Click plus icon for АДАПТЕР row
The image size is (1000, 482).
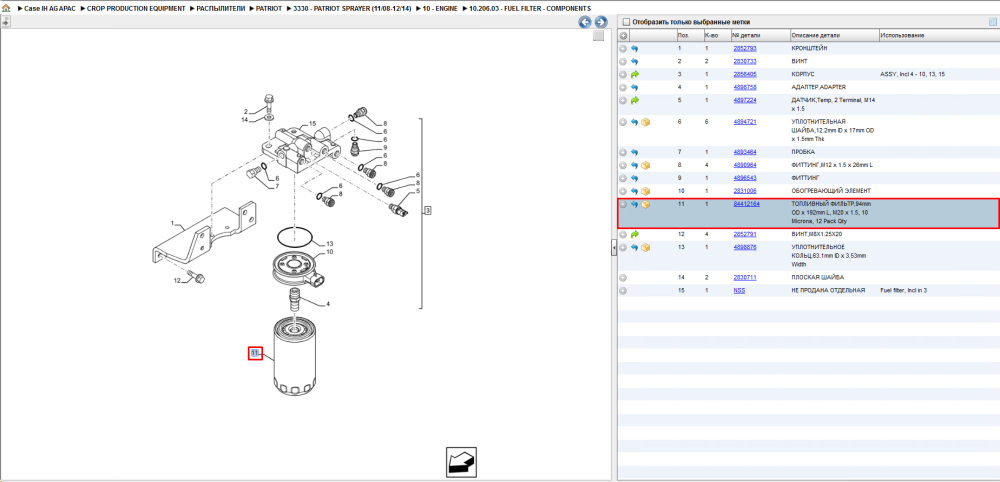pos(623,87)
